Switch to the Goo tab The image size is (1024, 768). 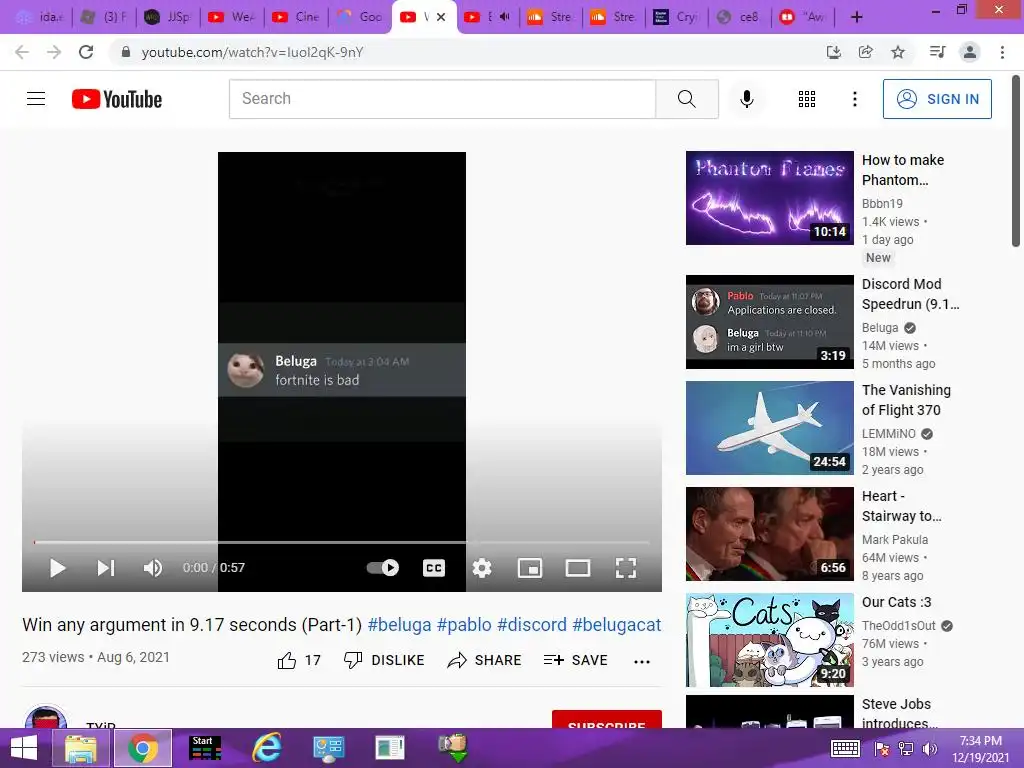click(x=359, y=17)
